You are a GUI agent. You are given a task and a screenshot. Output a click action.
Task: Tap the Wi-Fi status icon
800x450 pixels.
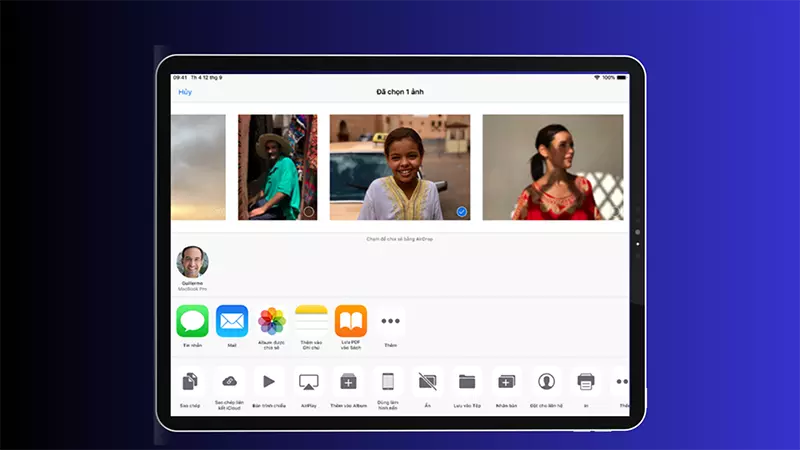point(596,78)
